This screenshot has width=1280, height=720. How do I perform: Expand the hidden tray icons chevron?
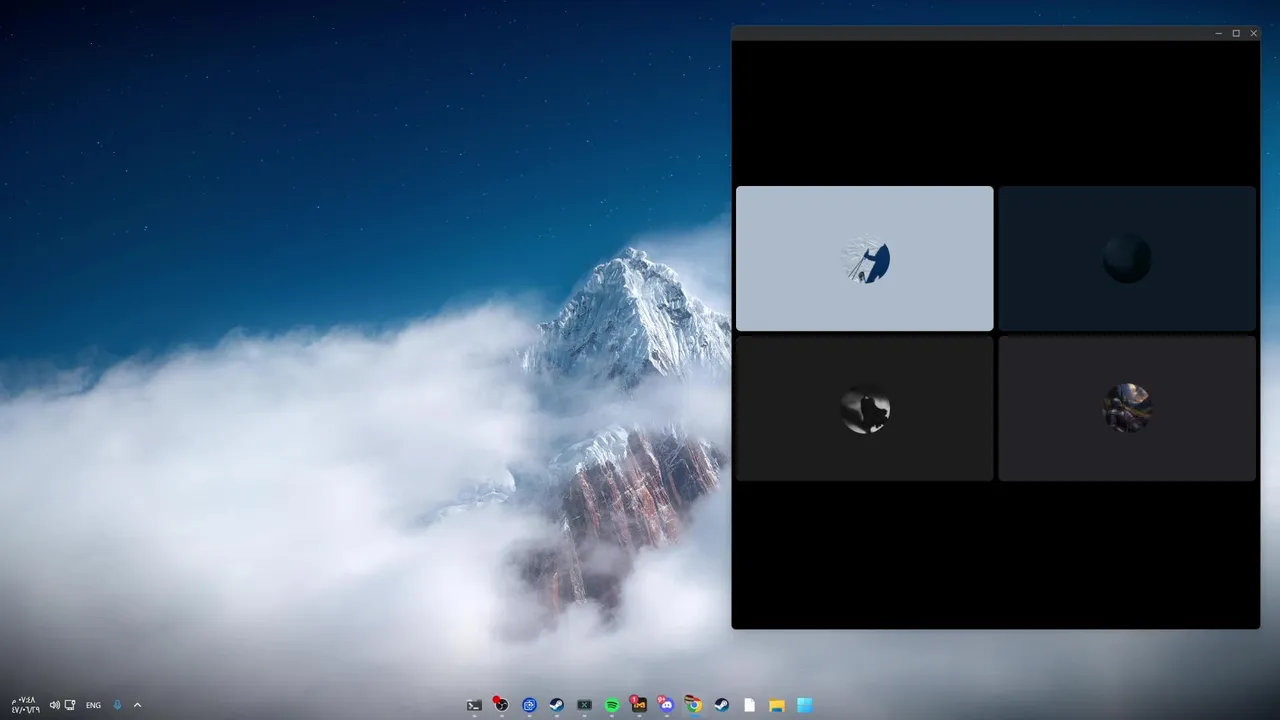137,705
